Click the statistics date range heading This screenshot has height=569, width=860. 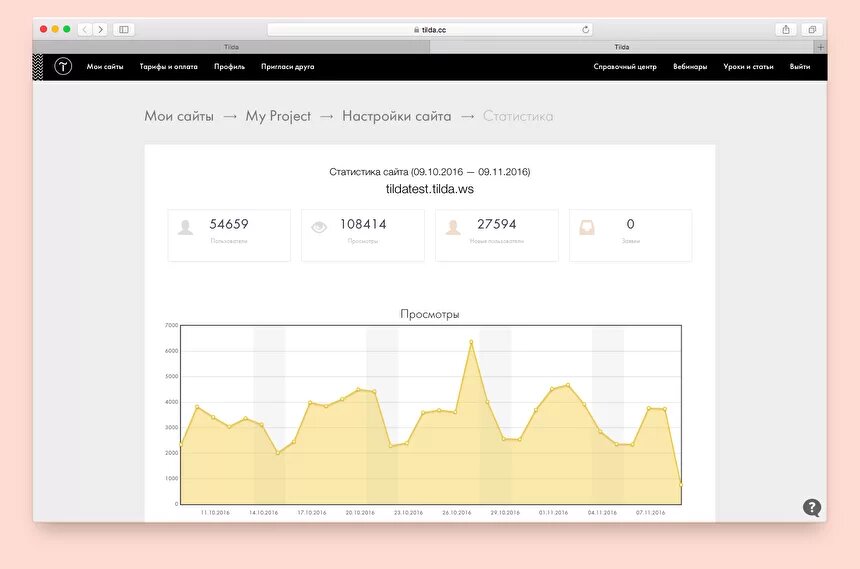coord(429,172)
